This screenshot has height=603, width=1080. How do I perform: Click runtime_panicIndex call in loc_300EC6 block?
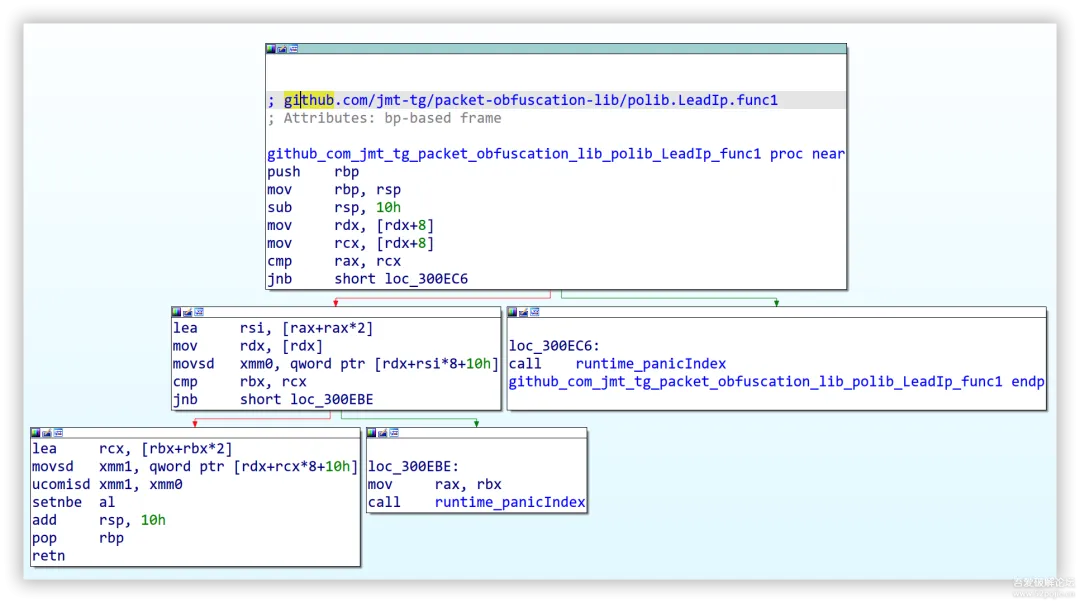coord(651,364)
